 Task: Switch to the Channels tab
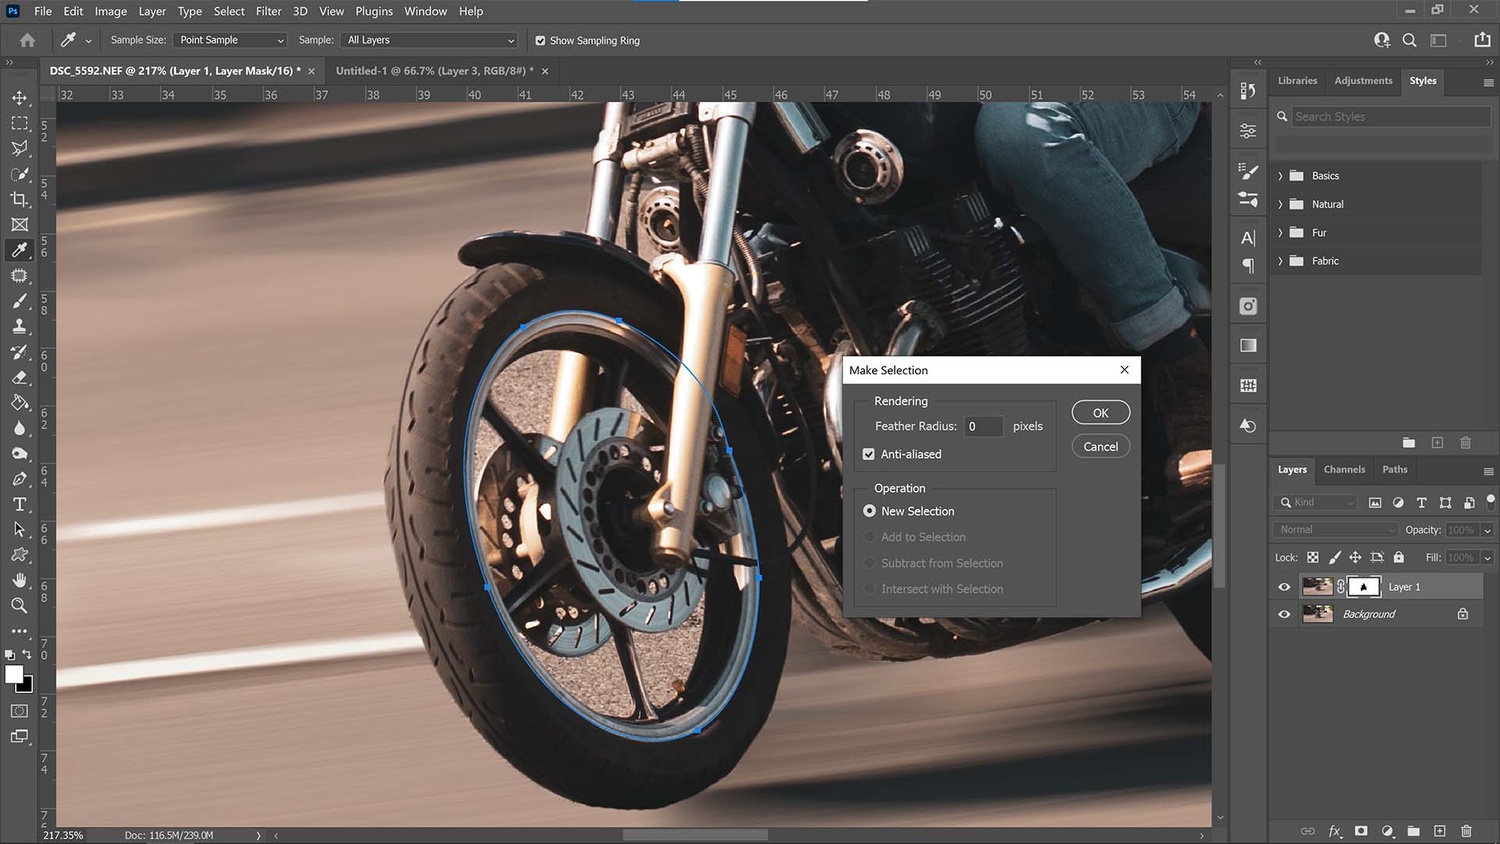(1344, 469)
